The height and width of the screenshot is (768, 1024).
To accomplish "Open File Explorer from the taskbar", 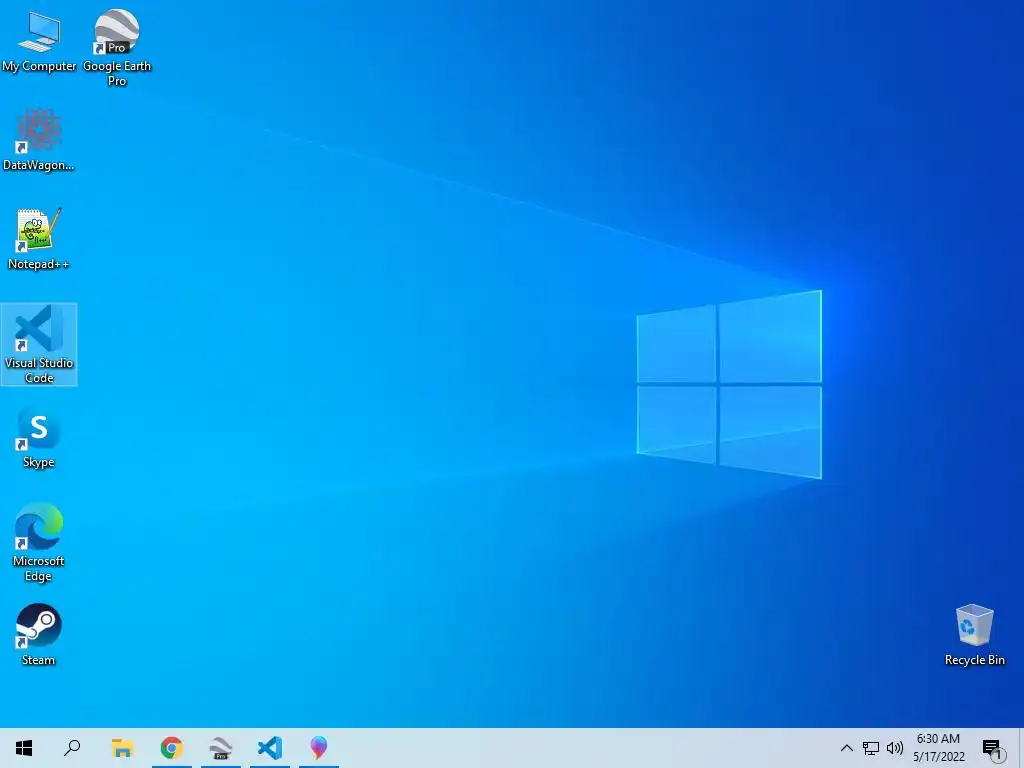I will click(122, 748).
